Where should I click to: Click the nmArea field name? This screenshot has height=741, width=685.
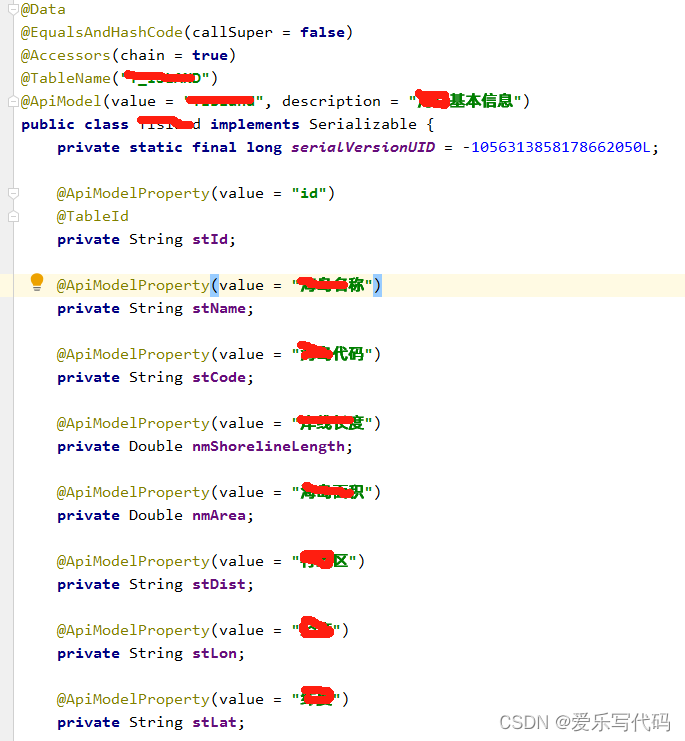[219, 515]
